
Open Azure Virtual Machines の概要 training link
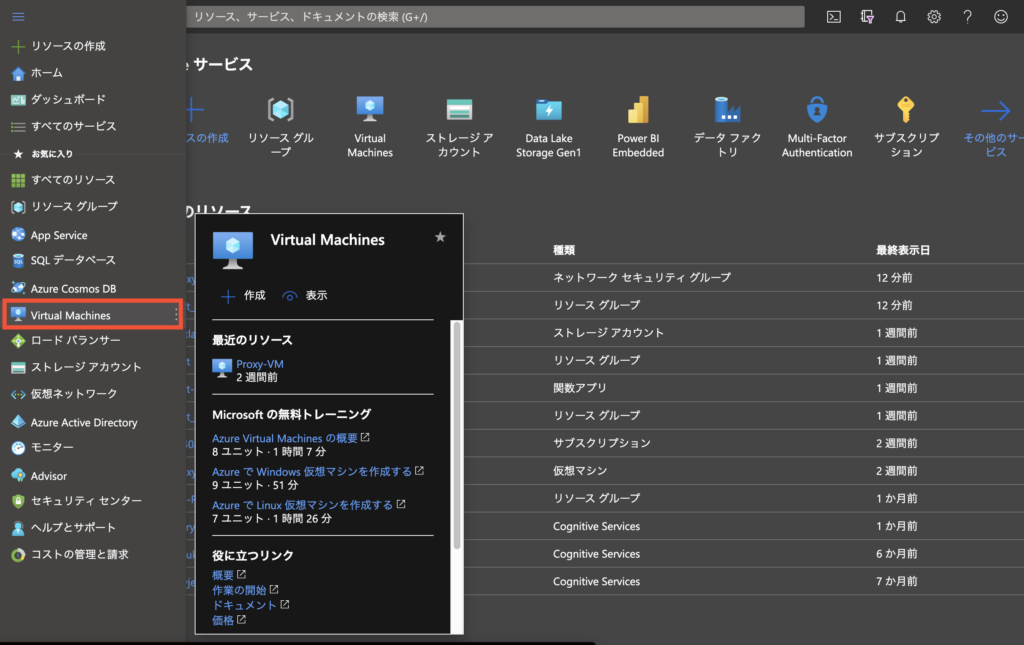pyautogui.click(x=285, y=438)
